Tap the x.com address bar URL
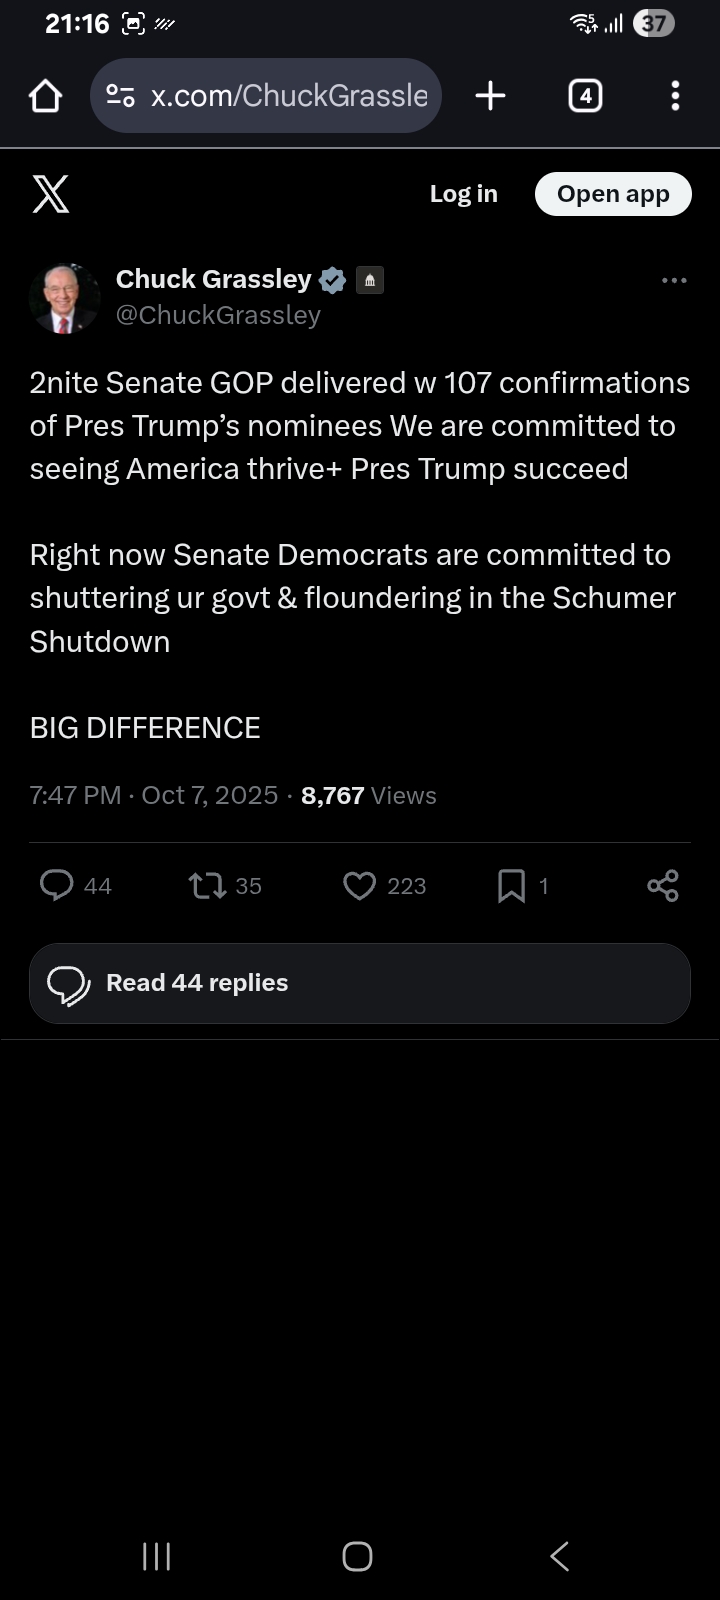The image size is (720, 1600). 289,96
